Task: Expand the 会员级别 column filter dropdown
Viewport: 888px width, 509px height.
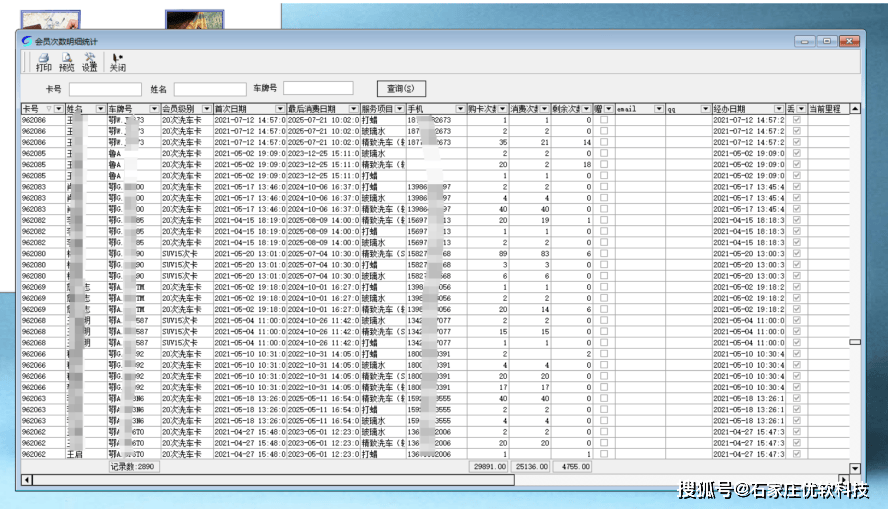Action: [x=205, y=108]
